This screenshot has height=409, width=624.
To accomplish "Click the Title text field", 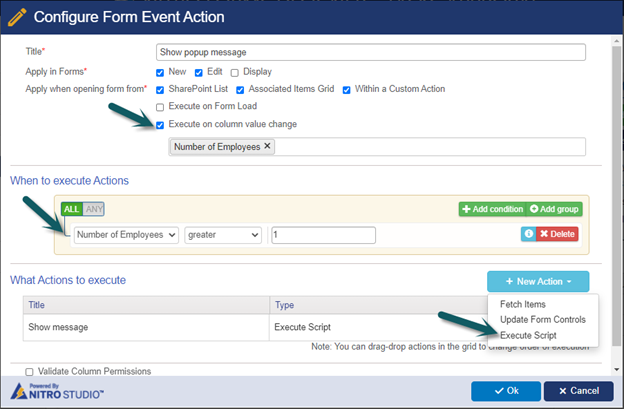I will (370, 52).
